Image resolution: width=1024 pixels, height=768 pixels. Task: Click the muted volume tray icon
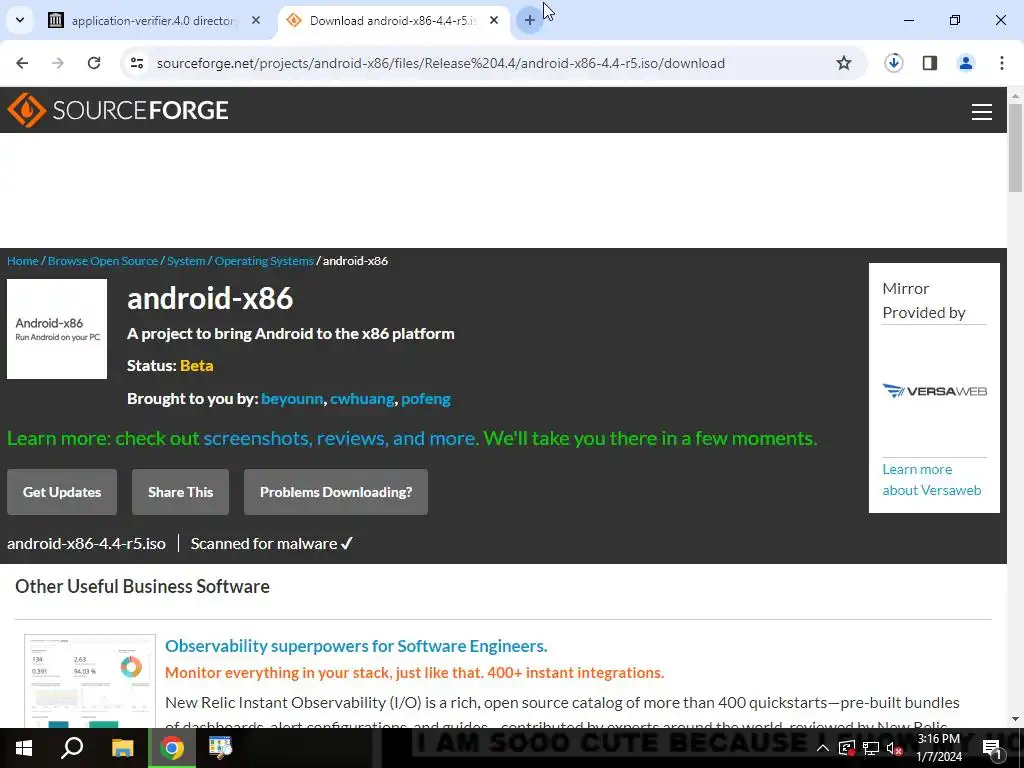click(895, 748)
